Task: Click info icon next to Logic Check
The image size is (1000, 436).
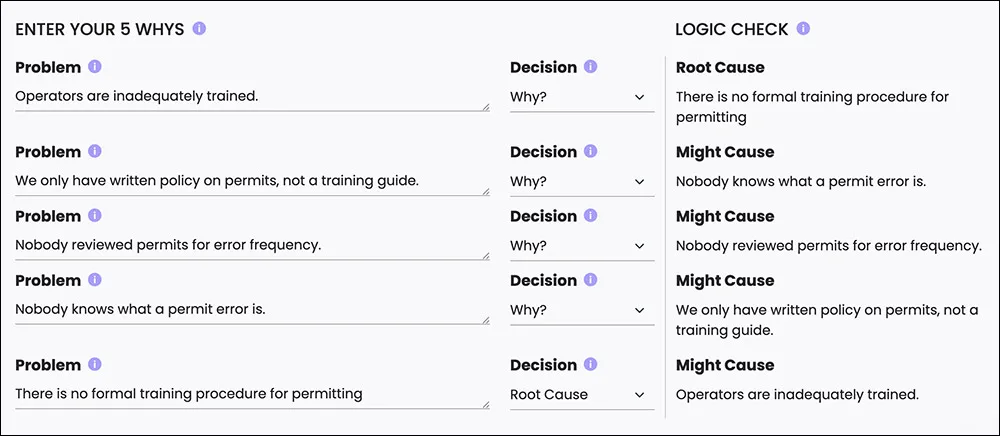Action: (803, 29)
